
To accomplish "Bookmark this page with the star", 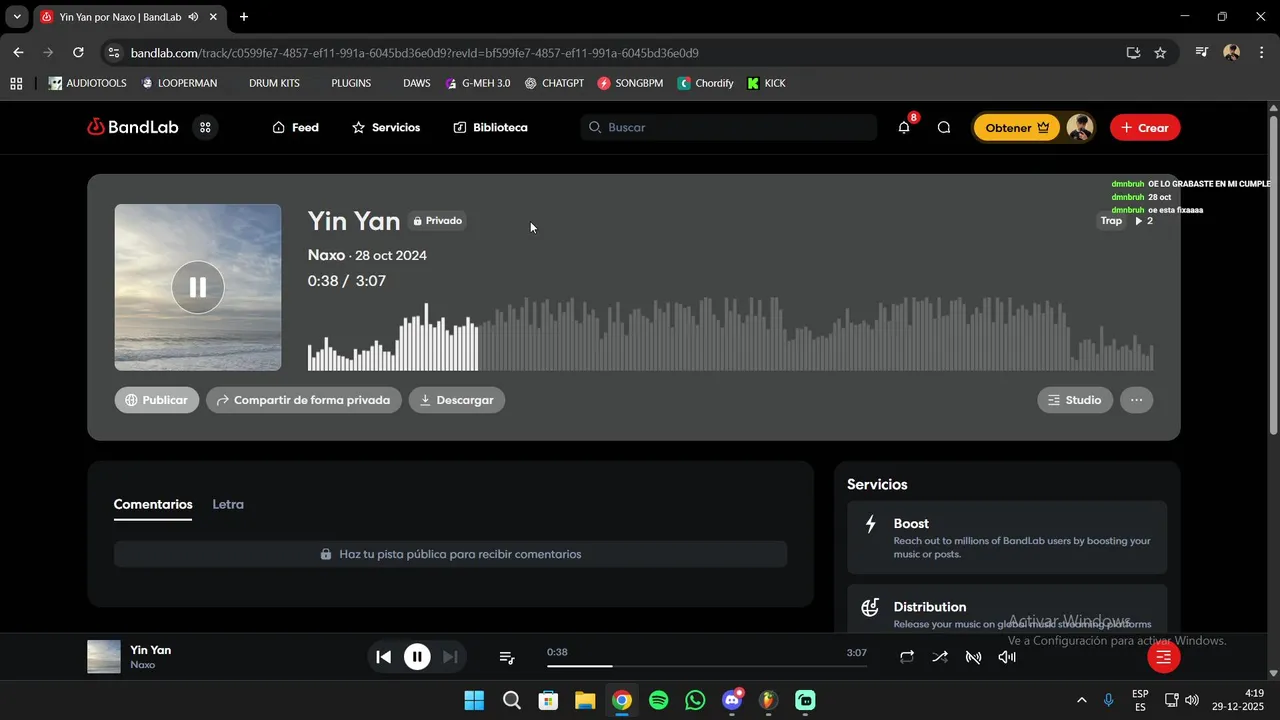I will tap(1160, 53).
